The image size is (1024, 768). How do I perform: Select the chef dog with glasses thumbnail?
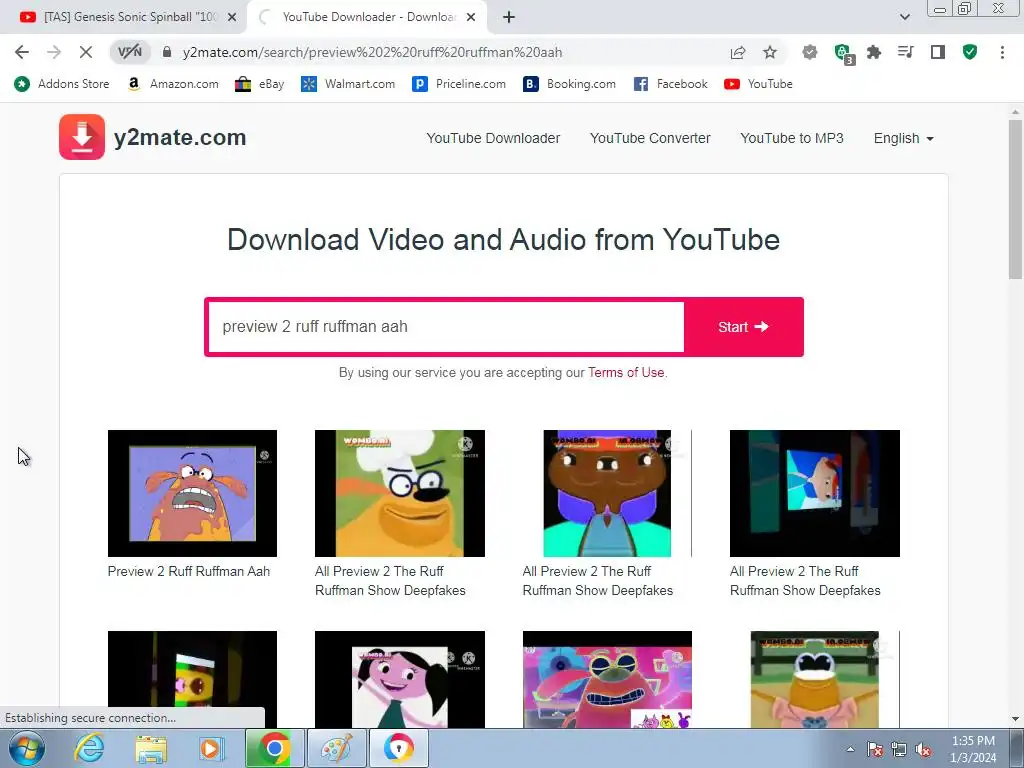coord(400,493)
